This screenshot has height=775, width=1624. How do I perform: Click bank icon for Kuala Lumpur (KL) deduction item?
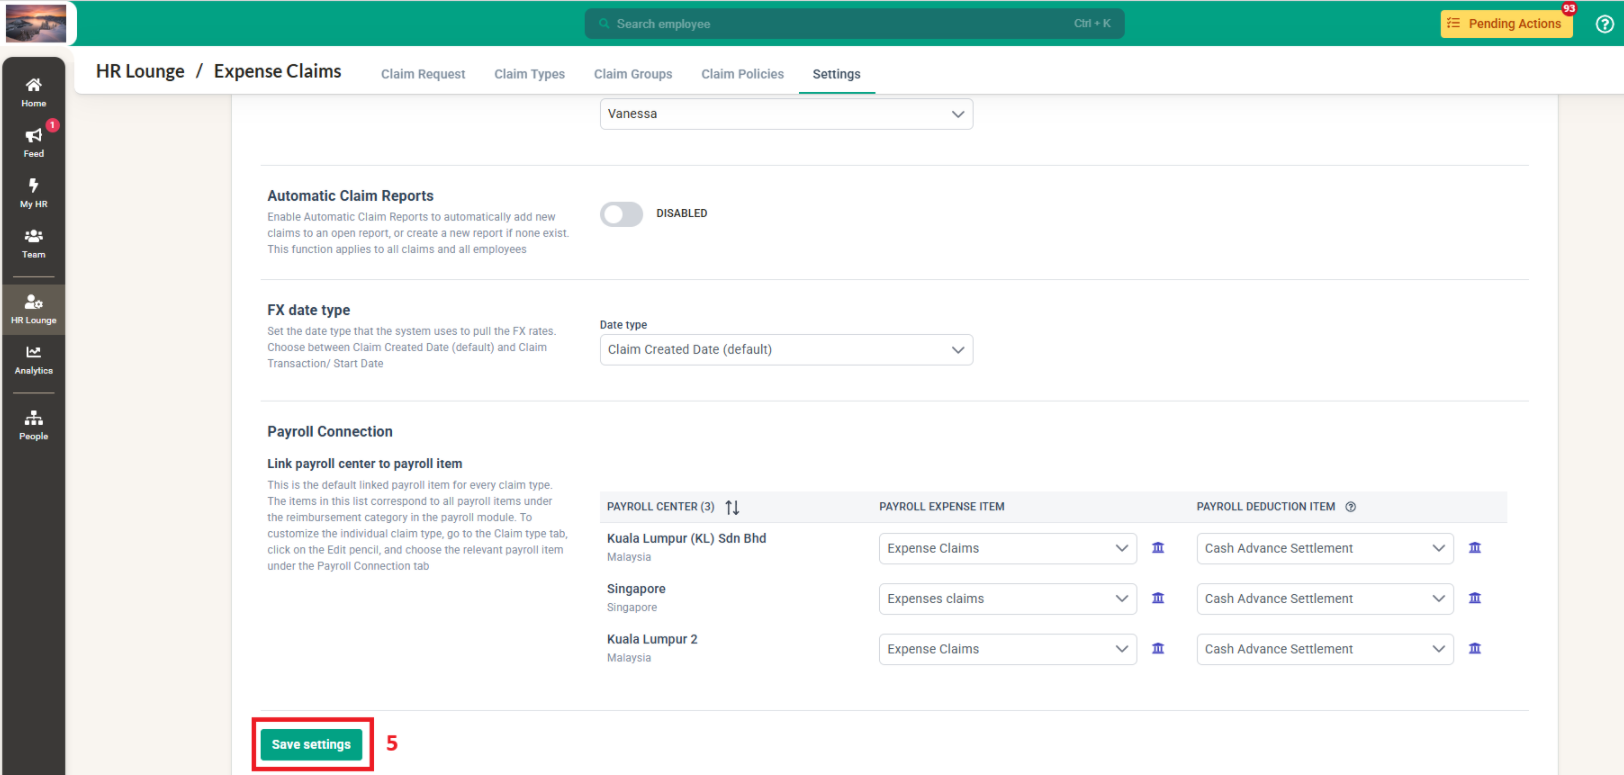tap(1475, 548)
